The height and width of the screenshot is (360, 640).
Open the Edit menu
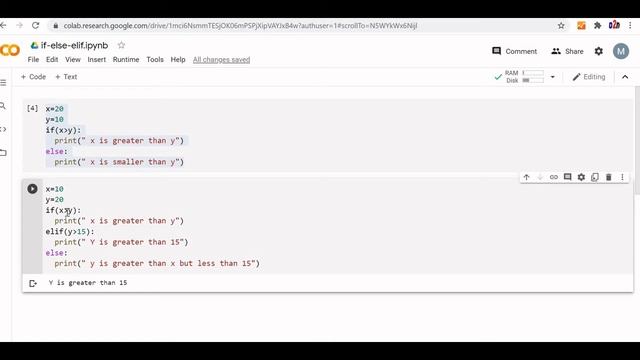[52, 60]
